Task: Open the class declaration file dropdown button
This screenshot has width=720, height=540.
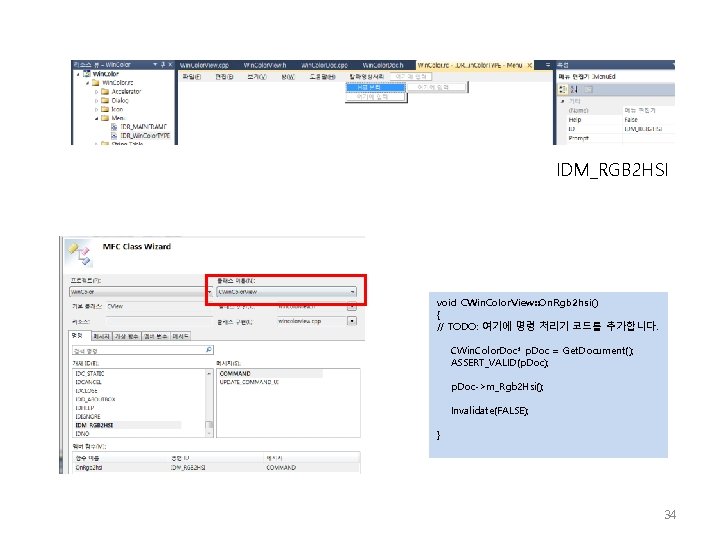Action: pyautogui.click(x=352, y=307)
